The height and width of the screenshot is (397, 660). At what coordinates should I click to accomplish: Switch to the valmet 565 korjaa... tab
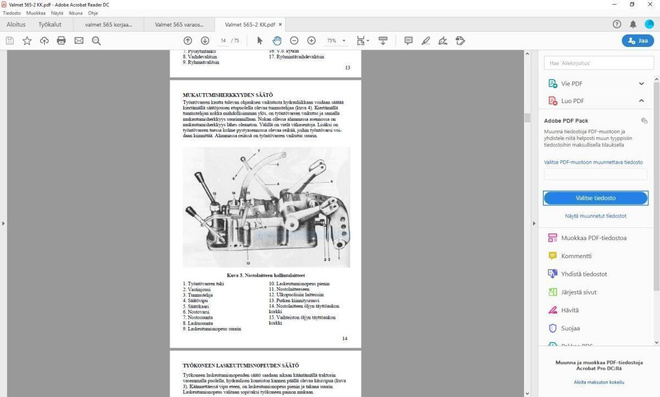(x=108, y=24)
